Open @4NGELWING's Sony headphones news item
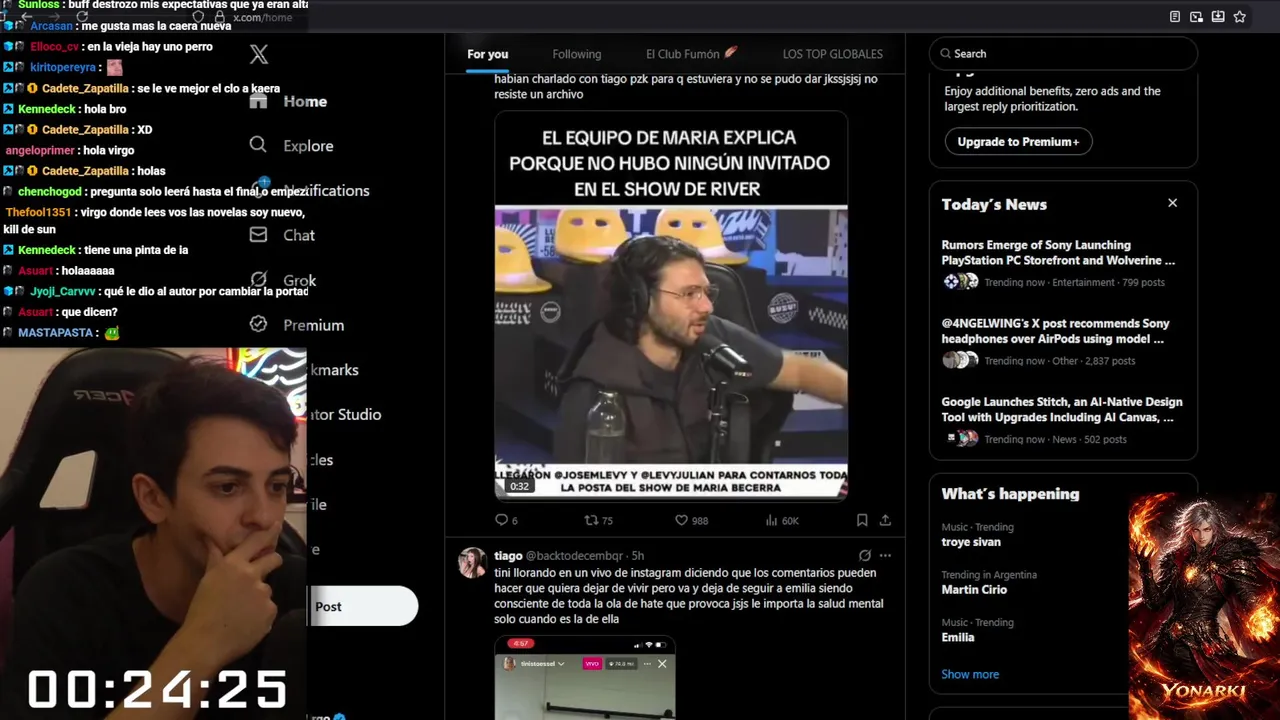Viewport: 1280px width, 720px height. click(x=1063, y=344)
